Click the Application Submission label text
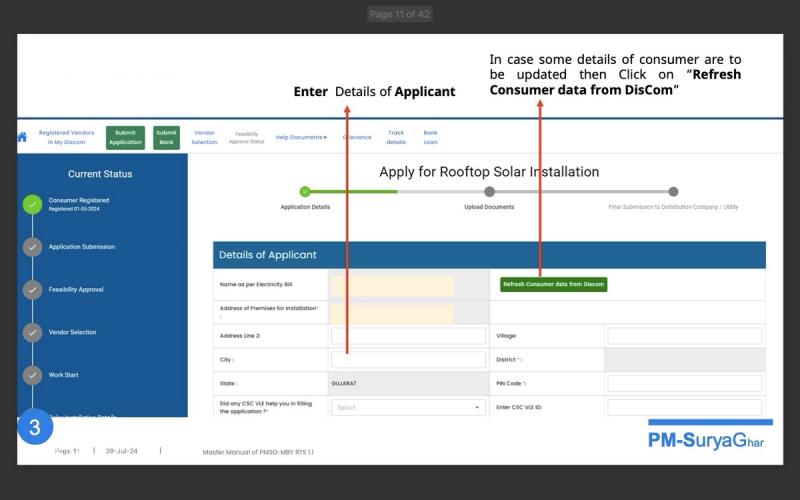 [x=82, y=247]
